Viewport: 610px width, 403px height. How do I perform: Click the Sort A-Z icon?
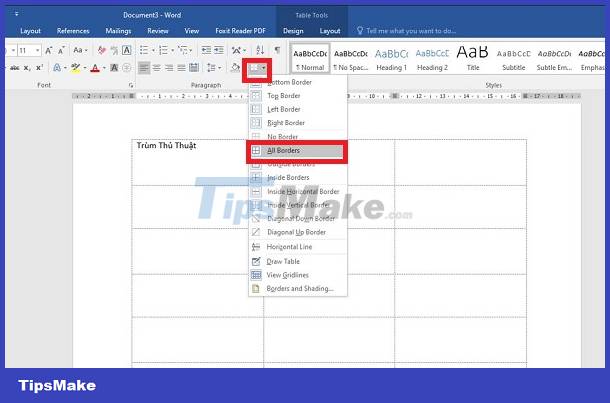coord(260,50)
